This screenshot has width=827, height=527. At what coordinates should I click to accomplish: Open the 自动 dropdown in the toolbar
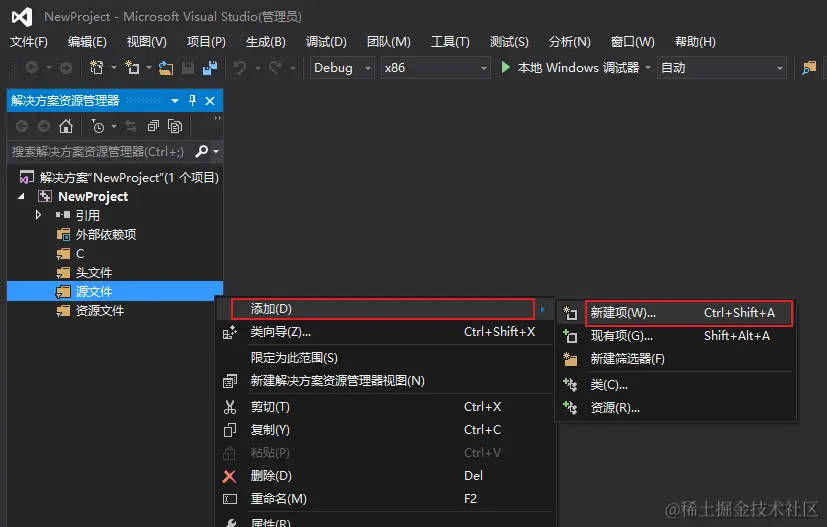780,68
